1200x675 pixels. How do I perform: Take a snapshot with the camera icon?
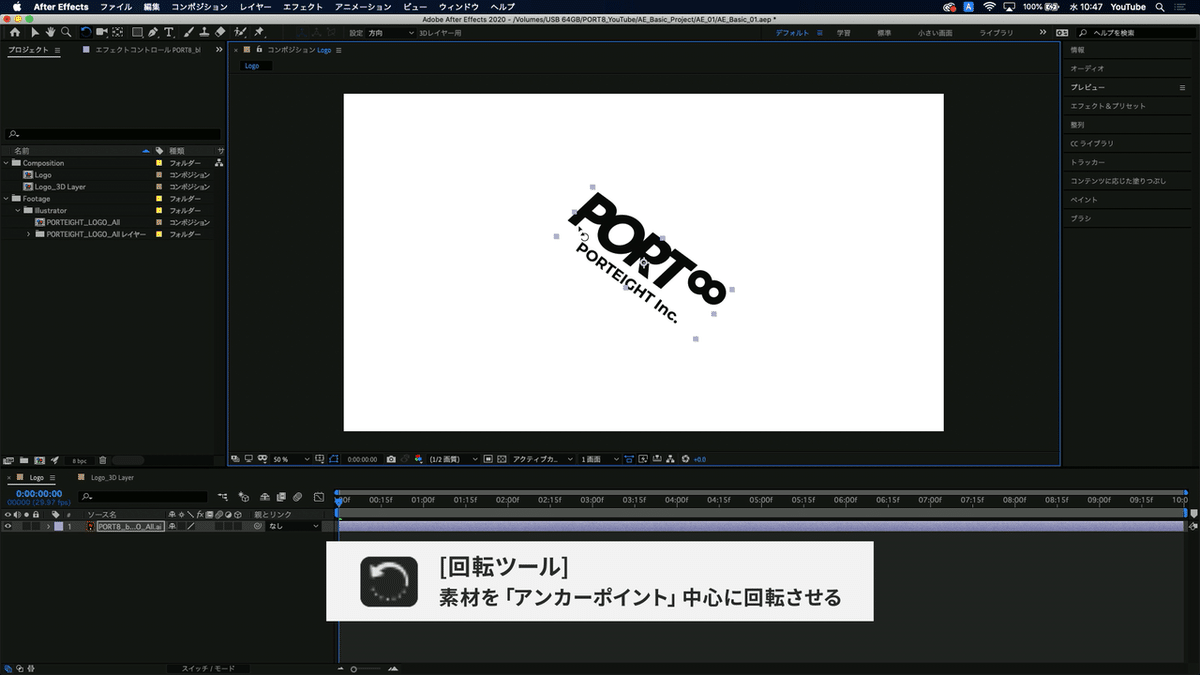391,457
